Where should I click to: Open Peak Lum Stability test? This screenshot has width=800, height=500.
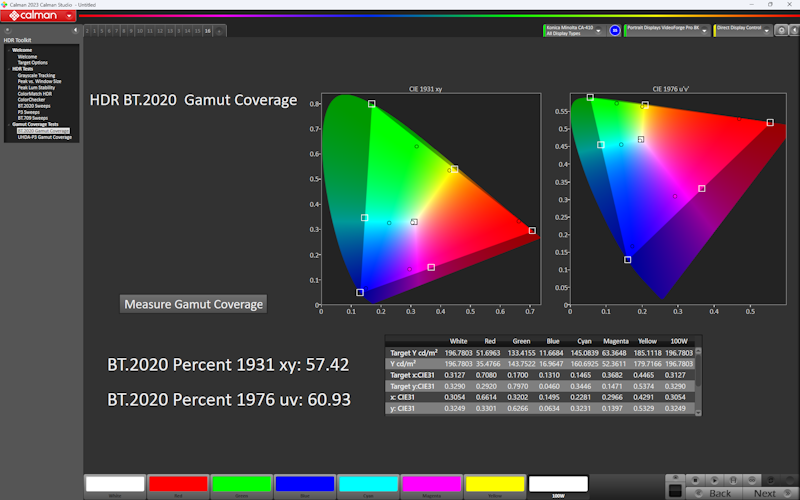36,88
